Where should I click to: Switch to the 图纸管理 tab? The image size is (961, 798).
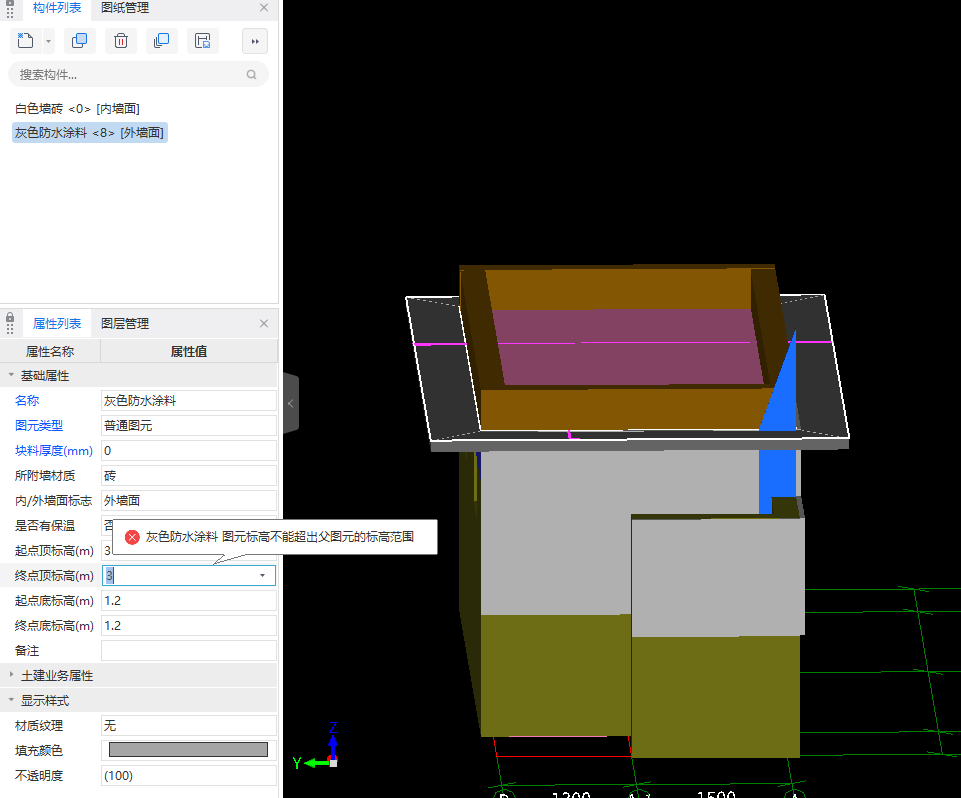(x=125, y=8)
